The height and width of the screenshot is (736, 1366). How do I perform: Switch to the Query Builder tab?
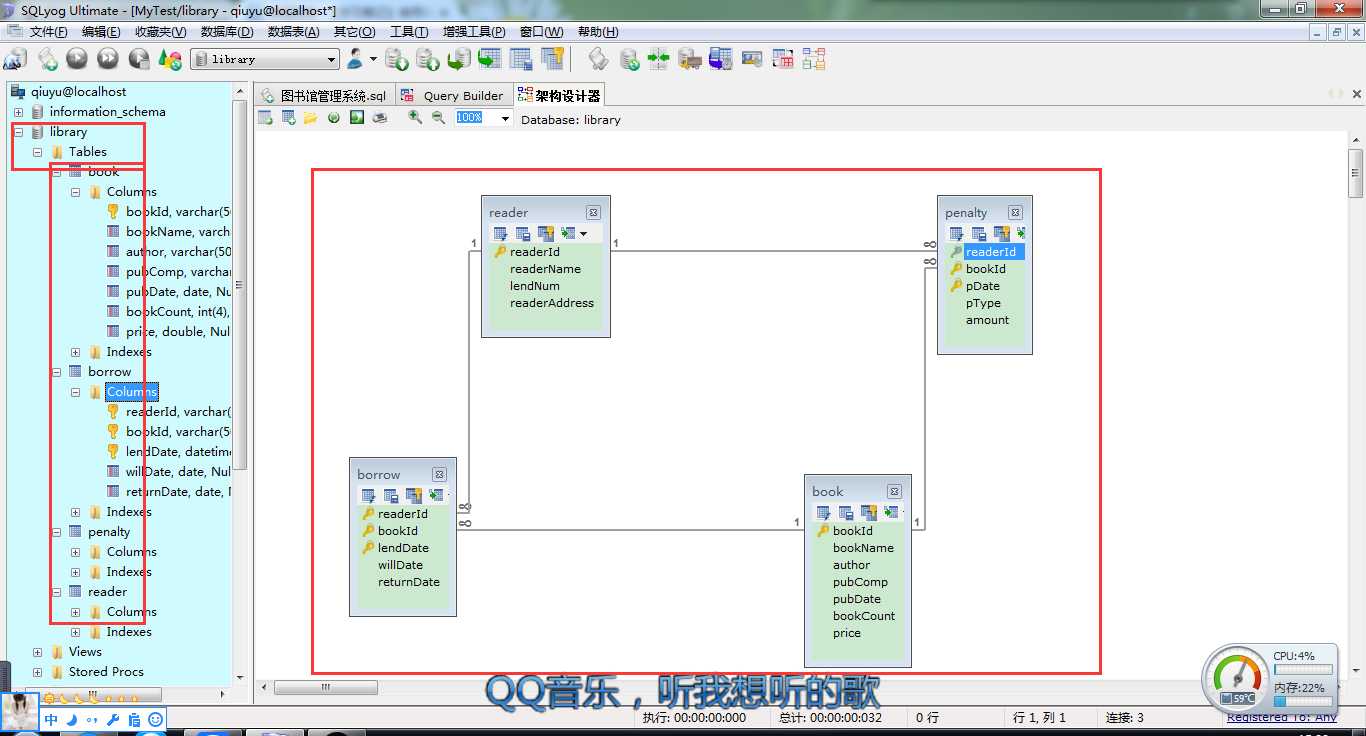pos(453,95)
